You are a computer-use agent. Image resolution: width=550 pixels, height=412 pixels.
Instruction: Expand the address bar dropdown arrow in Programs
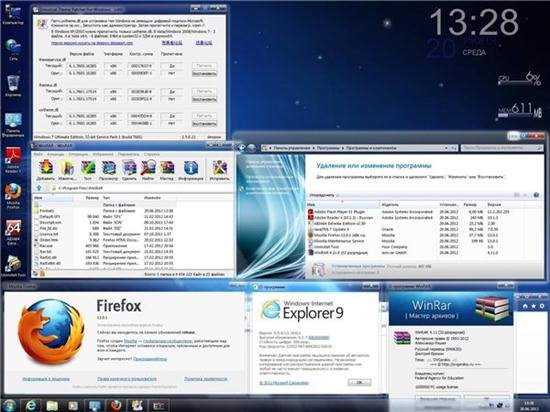coord(446,148)
